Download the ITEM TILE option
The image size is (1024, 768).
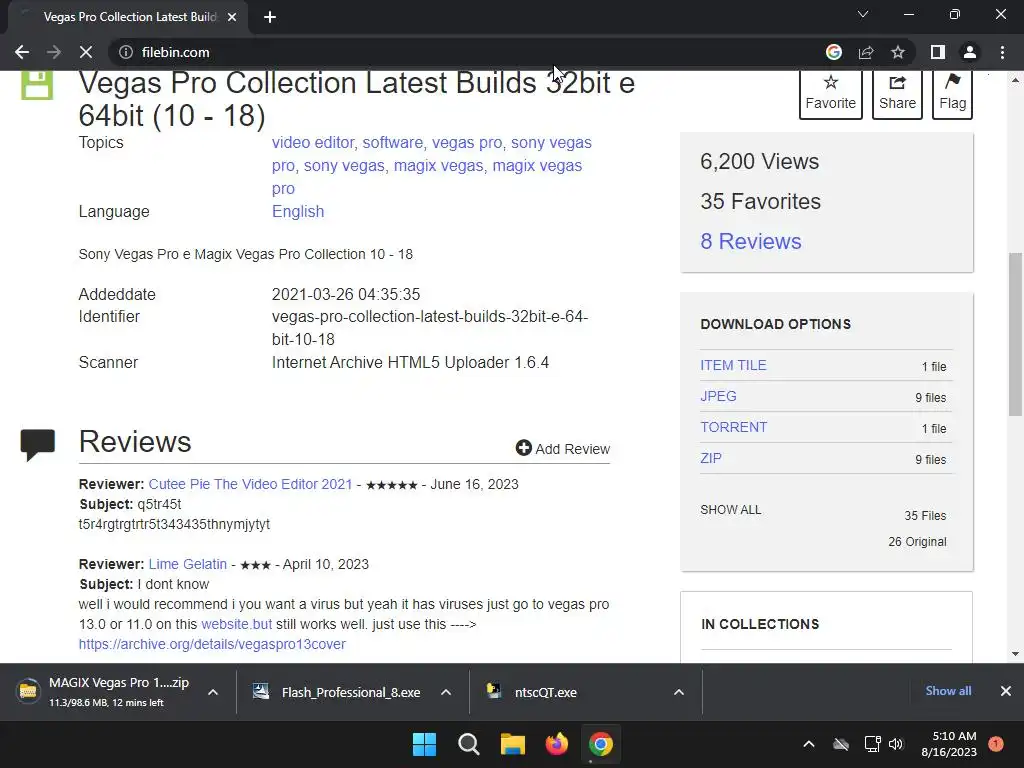(733, 365)
